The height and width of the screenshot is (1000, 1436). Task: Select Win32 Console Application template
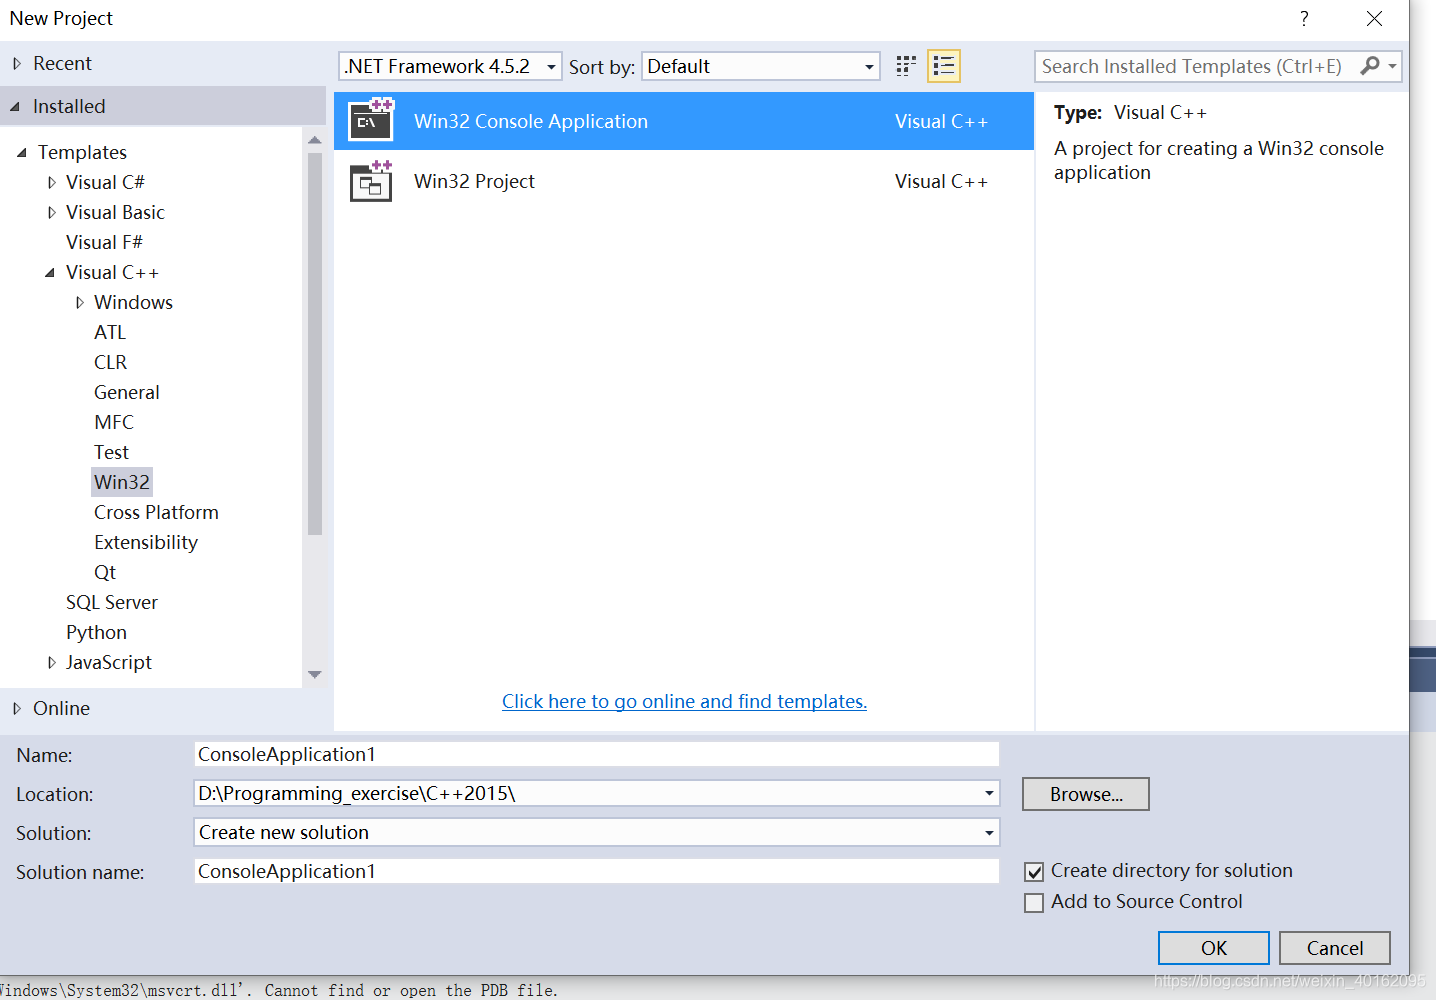[684, 121]
